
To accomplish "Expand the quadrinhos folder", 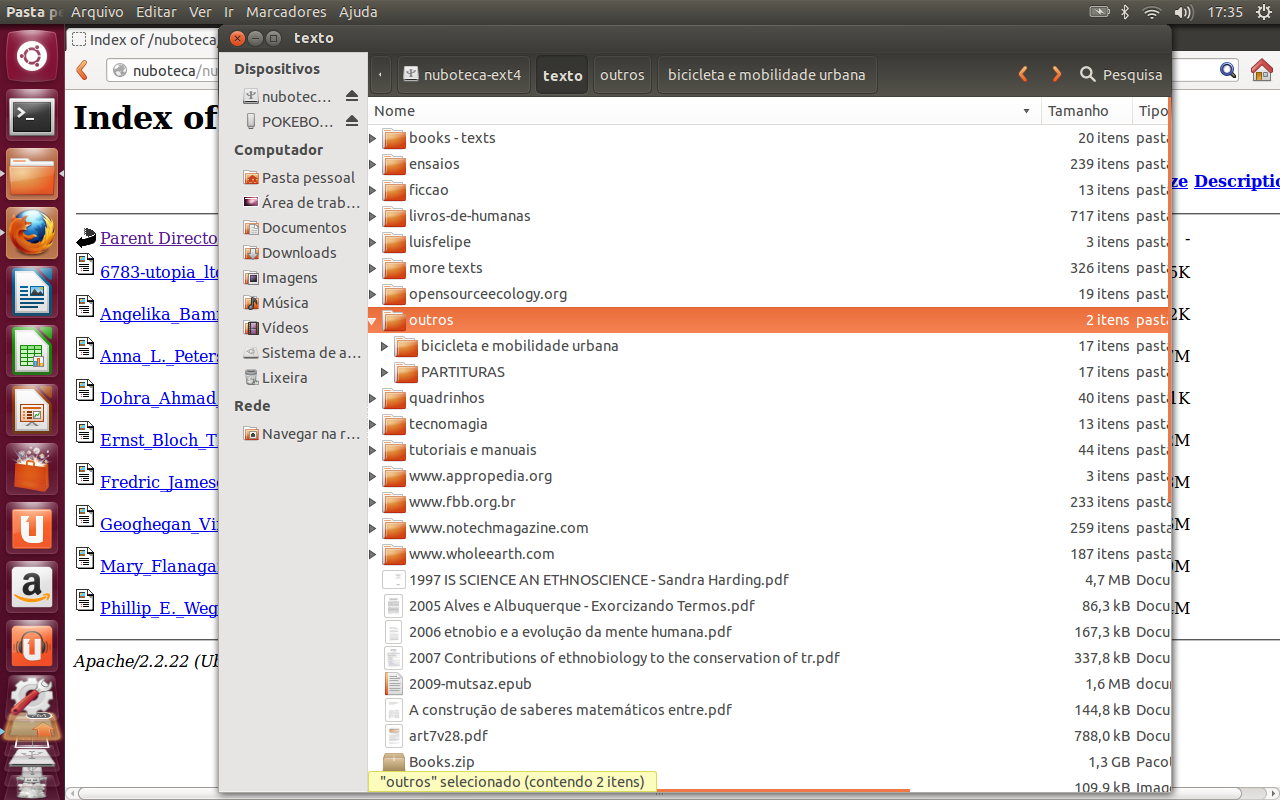I will tap(373, 399).
